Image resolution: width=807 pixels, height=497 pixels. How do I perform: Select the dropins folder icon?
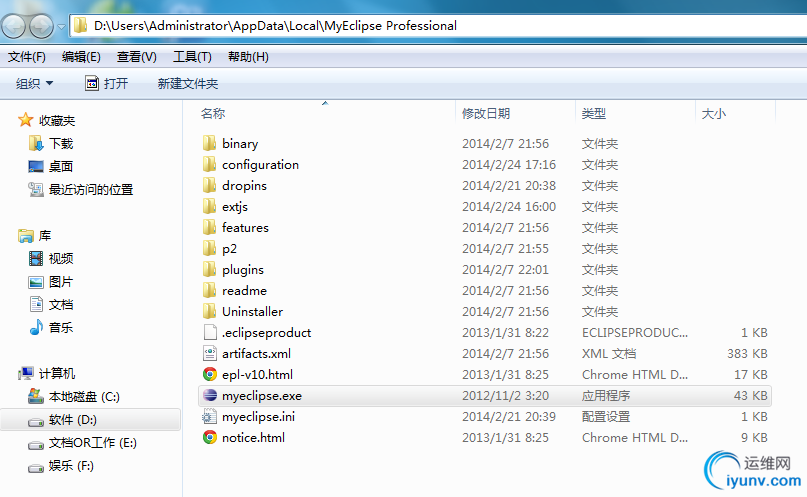coord(209,185)
